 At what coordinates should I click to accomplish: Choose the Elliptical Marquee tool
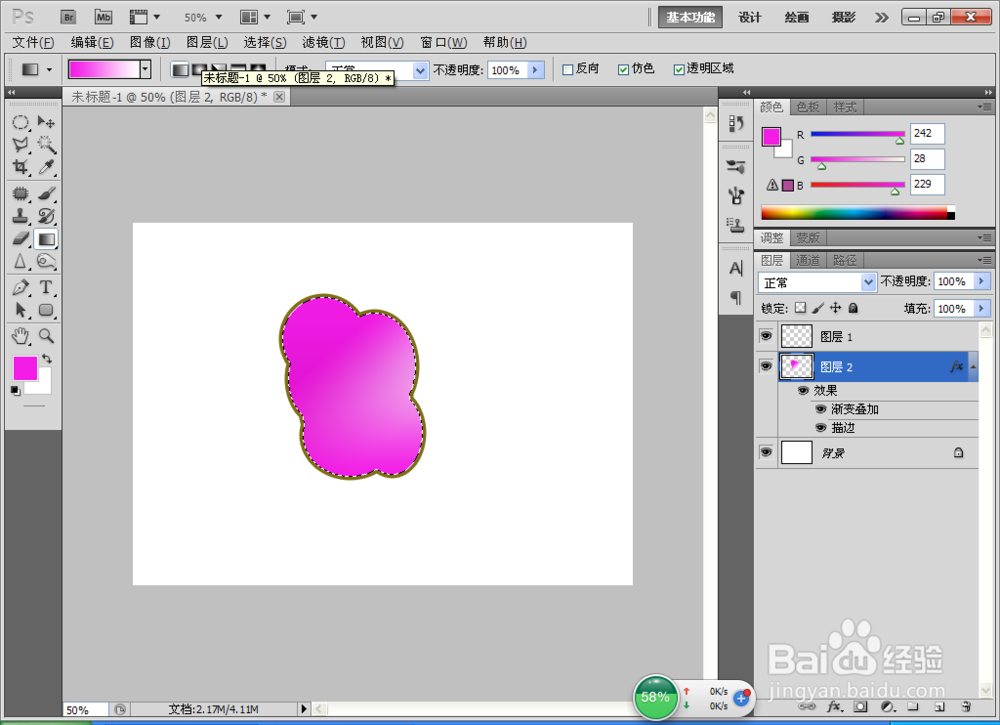tap(20, 122)
